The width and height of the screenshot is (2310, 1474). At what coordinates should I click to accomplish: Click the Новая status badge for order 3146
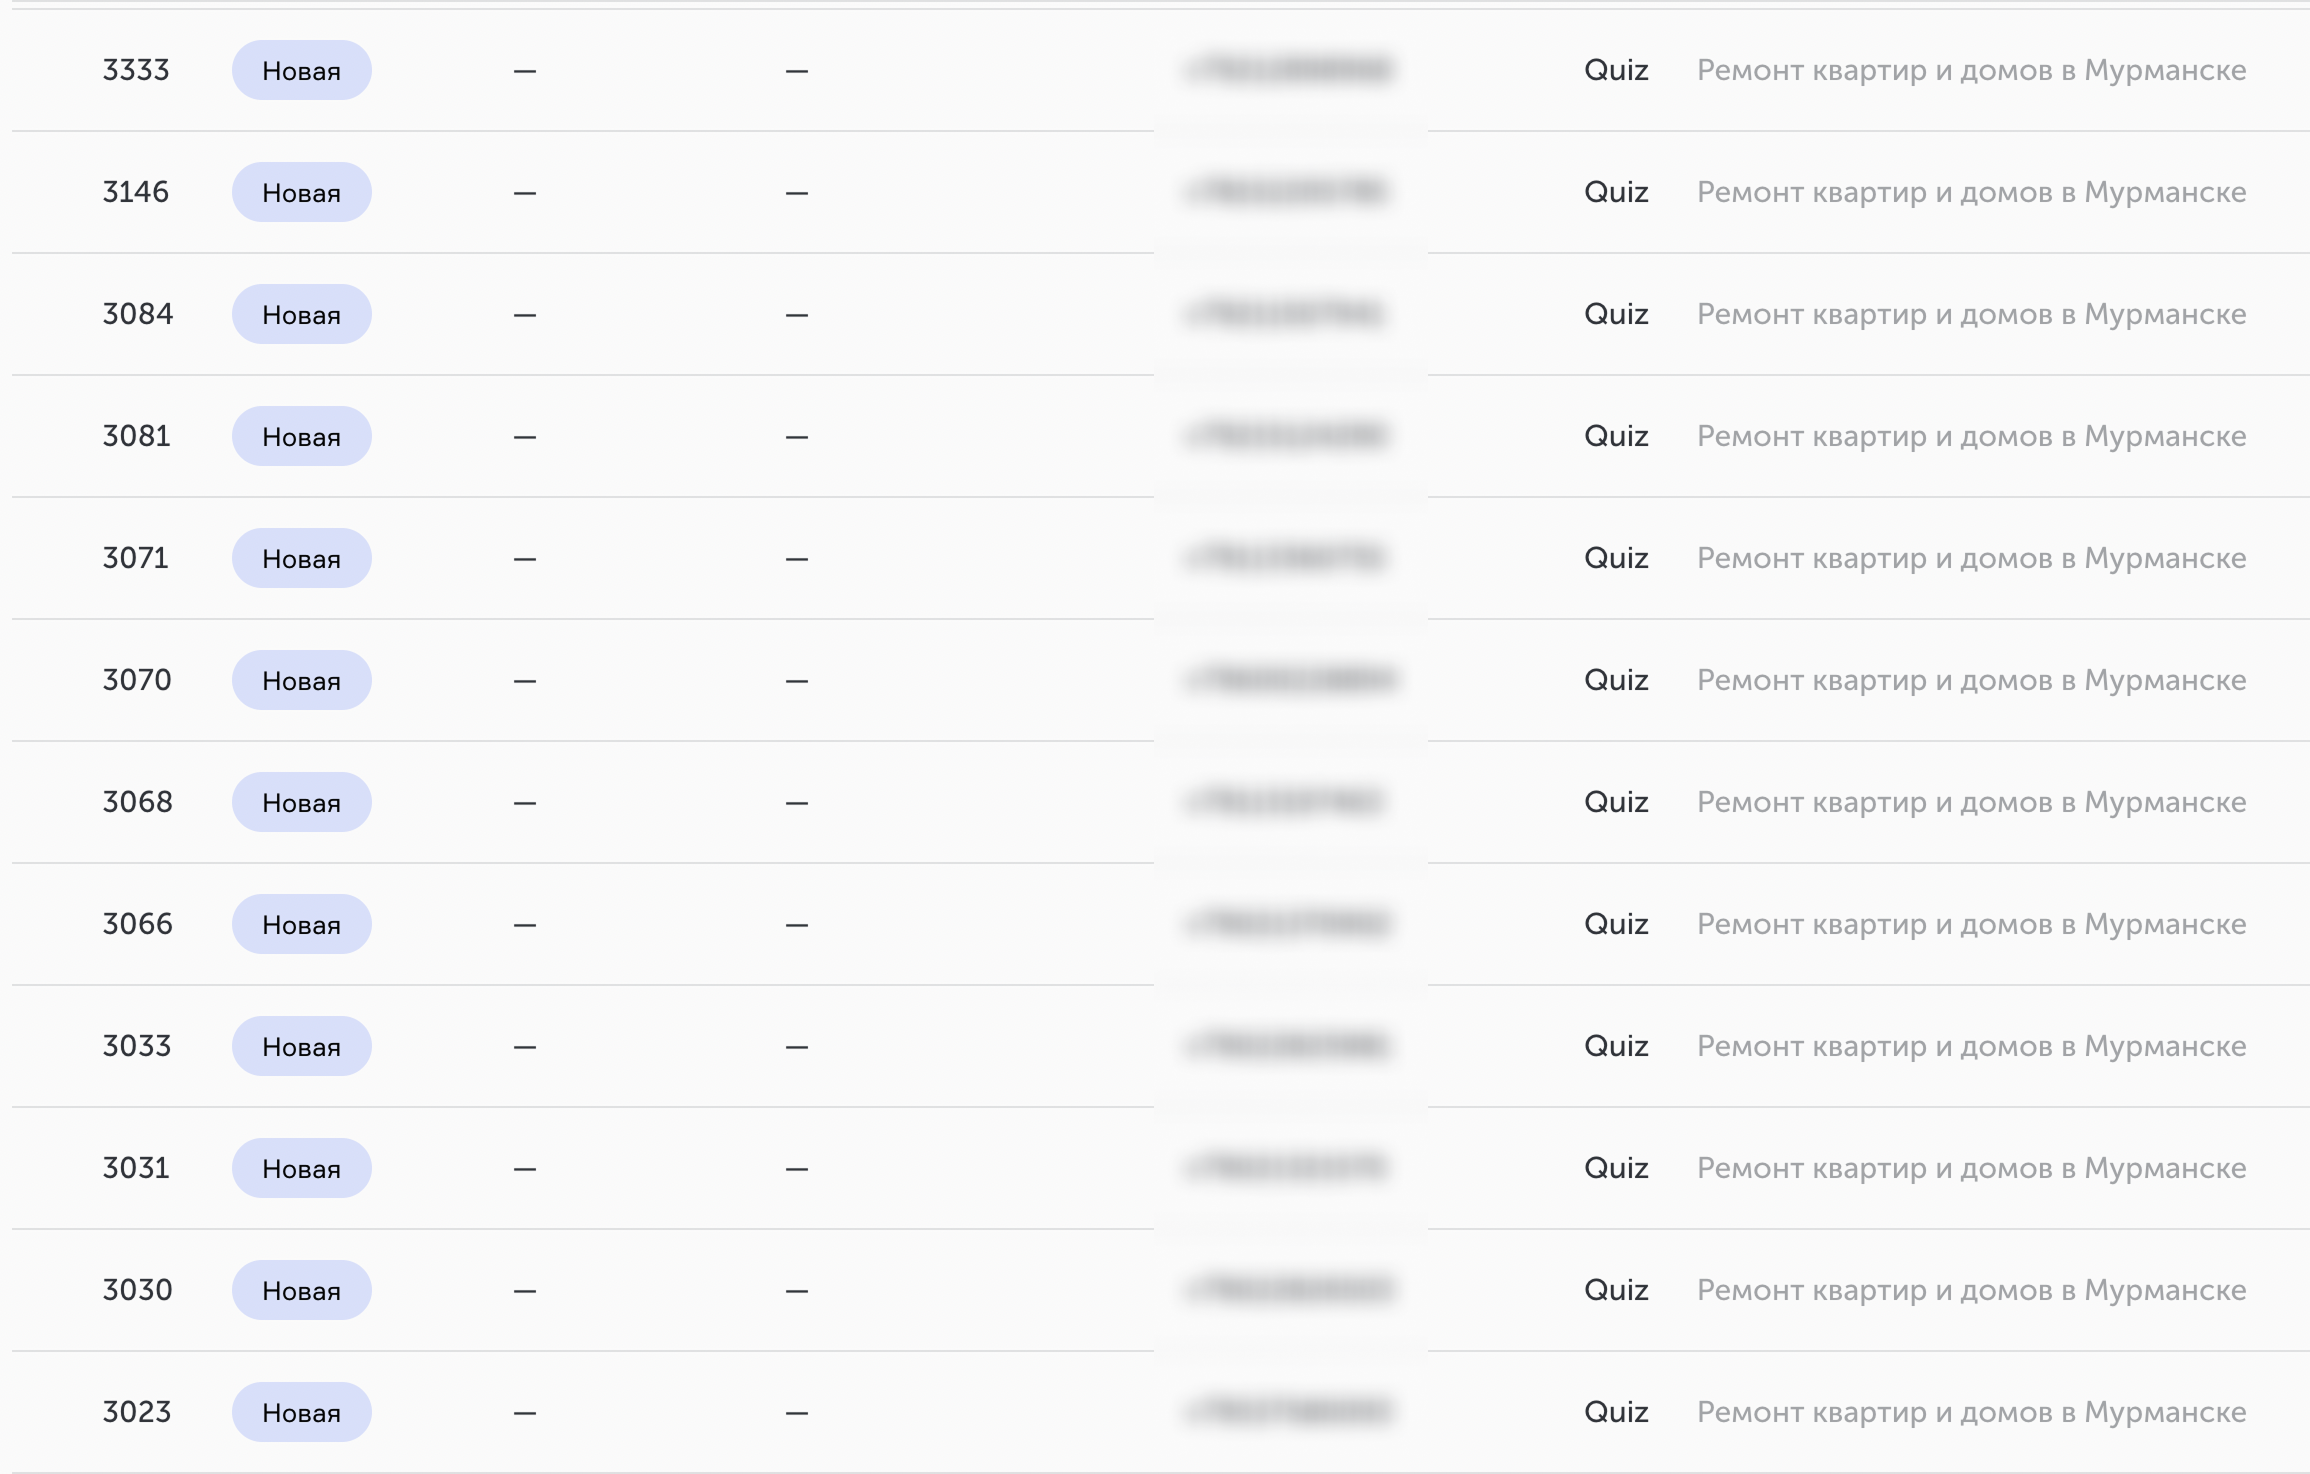pos(301,192)
